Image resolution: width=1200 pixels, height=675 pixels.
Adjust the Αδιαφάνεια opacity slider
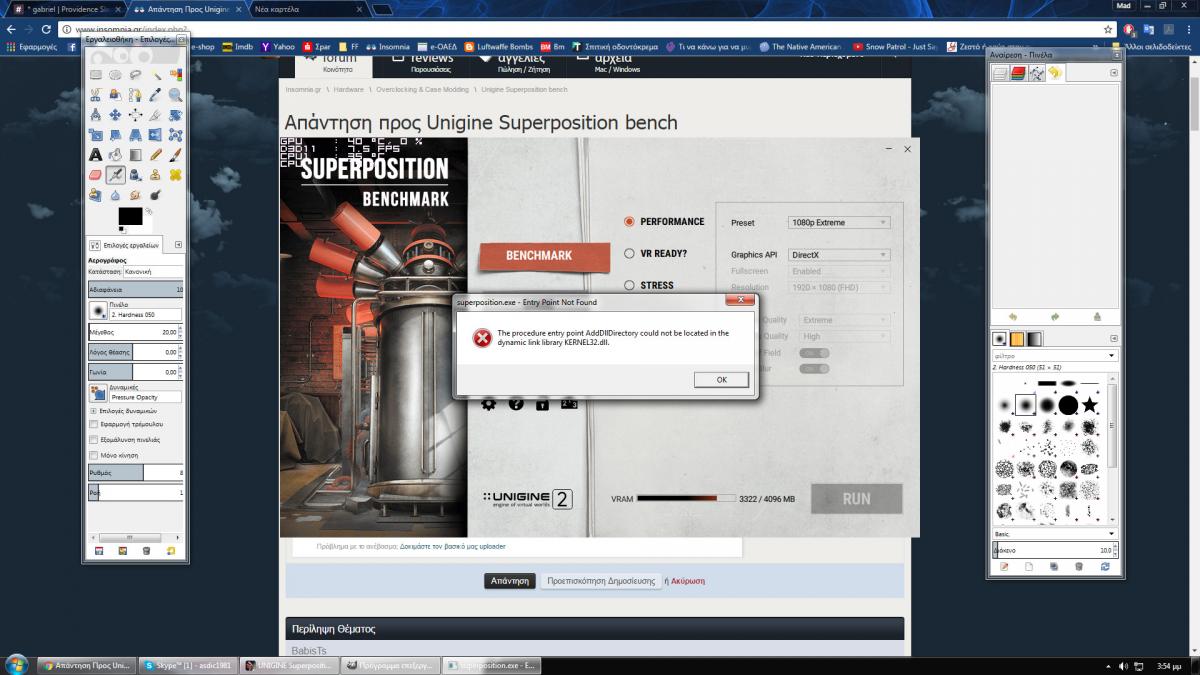coord(136,289)
